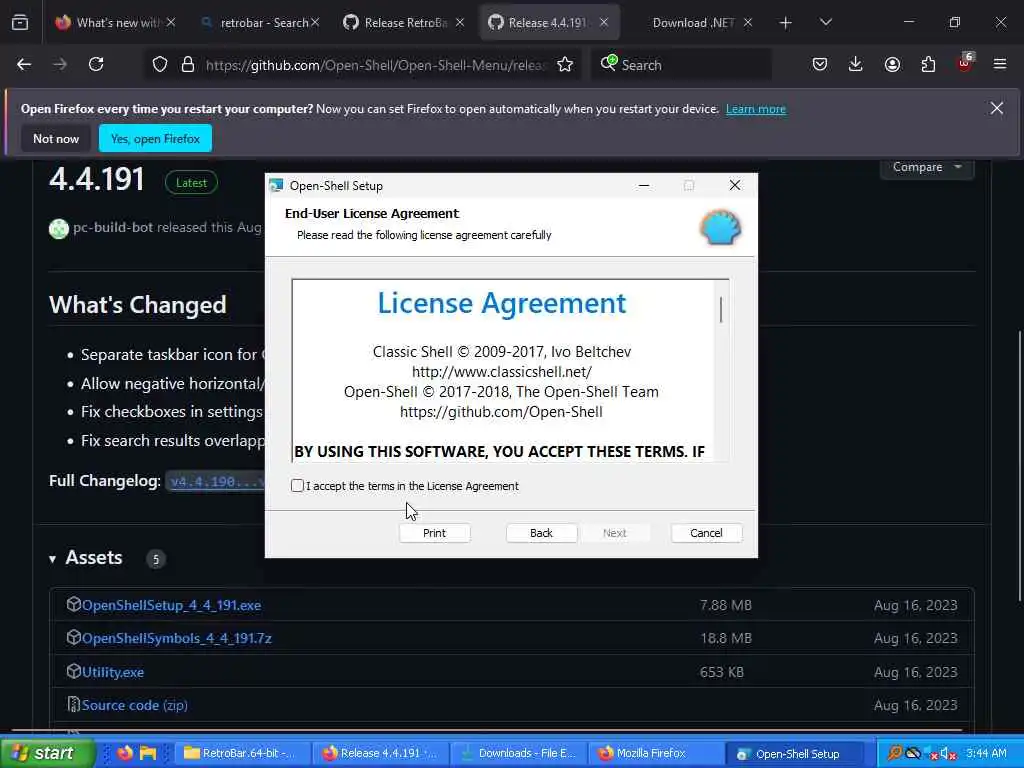Click the scrollbar in the license text box
Viewport: 1024px width, 768px height.
pyautogui.click(x=721, y=310)
